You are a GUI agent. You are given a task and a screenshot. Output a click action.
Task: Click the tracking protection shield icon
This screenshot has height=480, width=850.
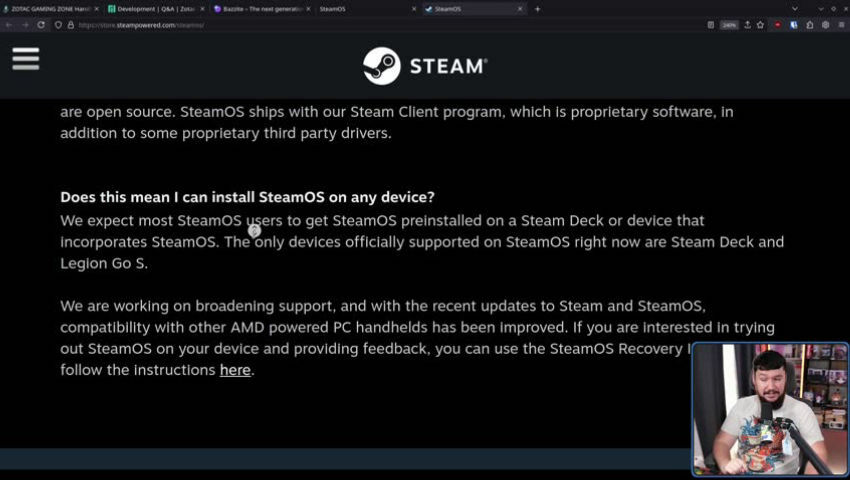(x=58, y=25)
